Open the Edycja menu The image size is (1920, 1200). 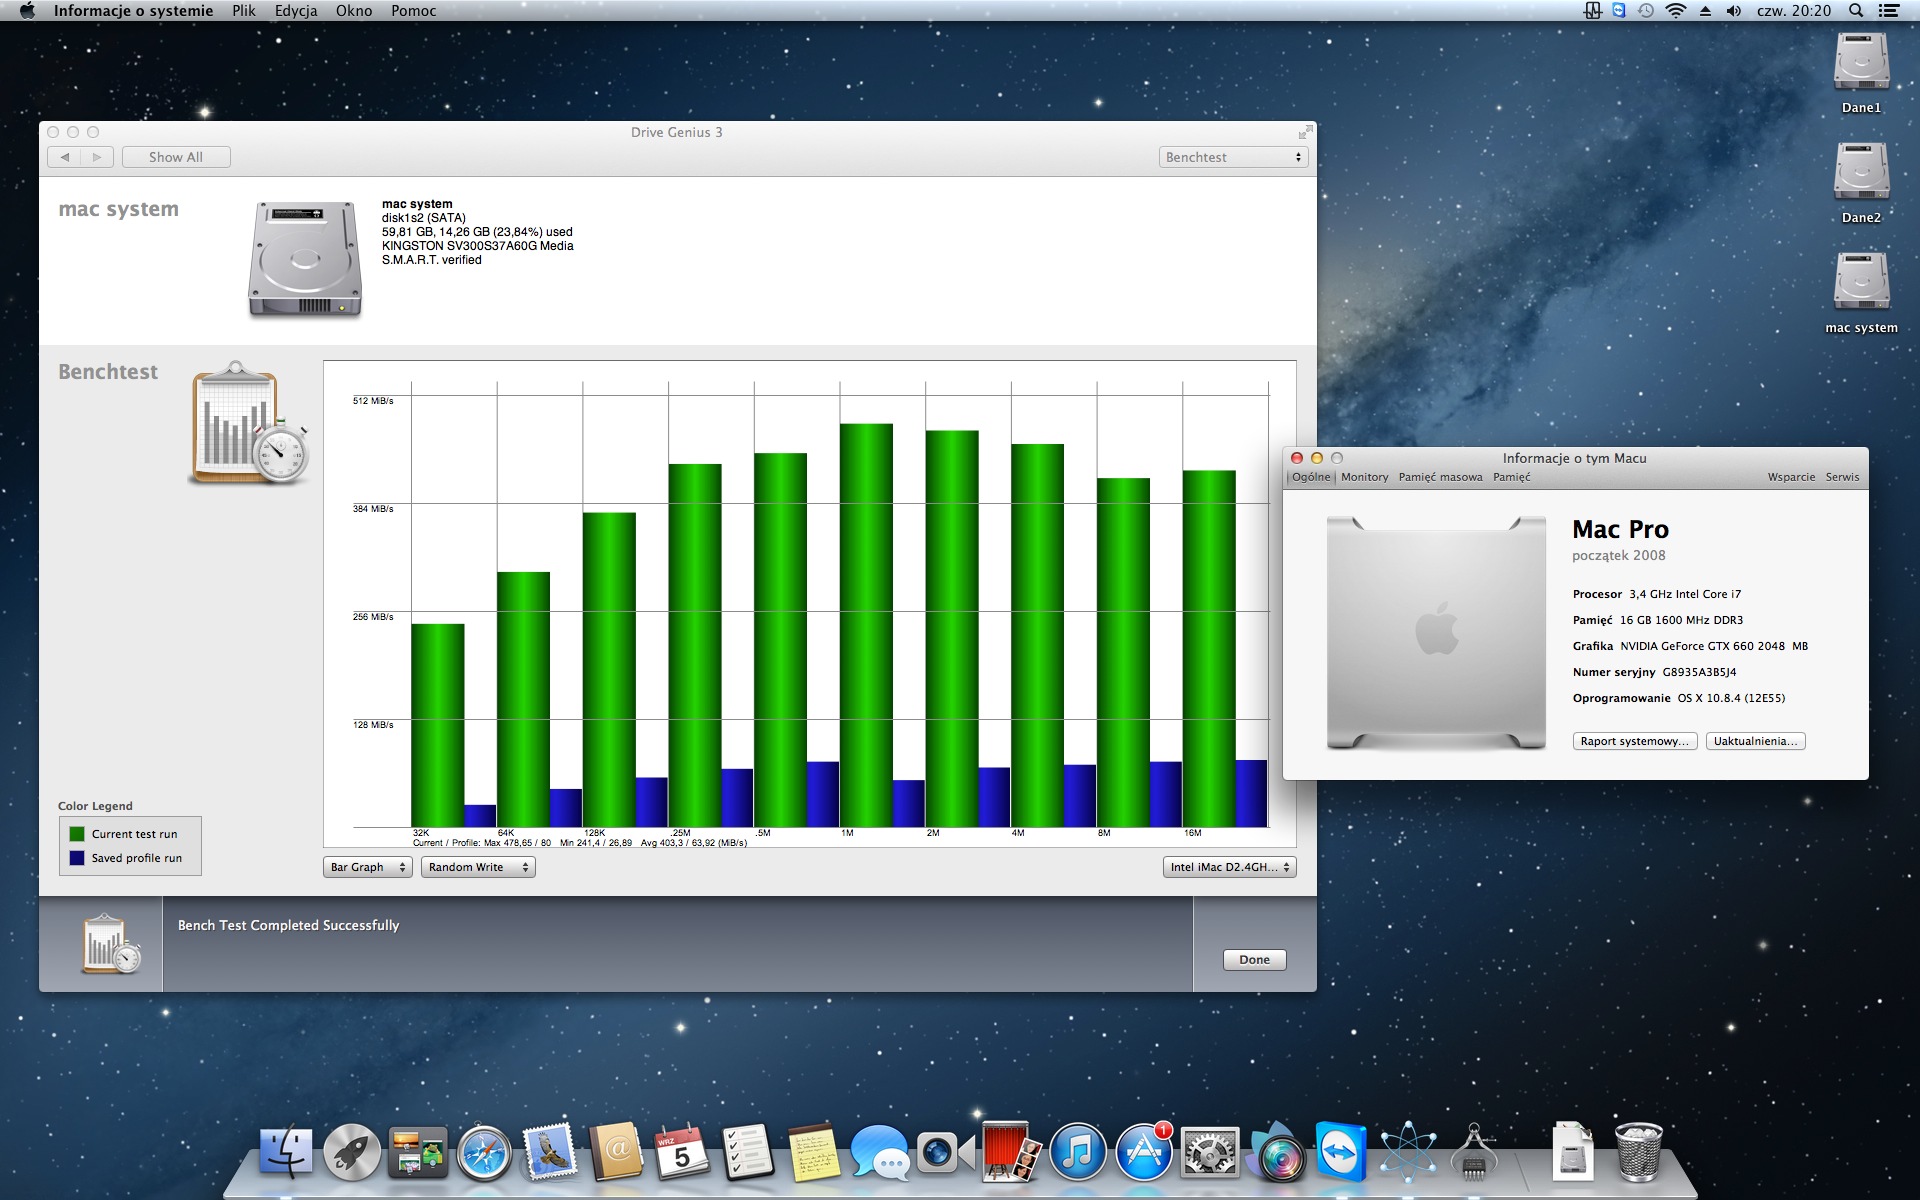click(x=296, y=11)
